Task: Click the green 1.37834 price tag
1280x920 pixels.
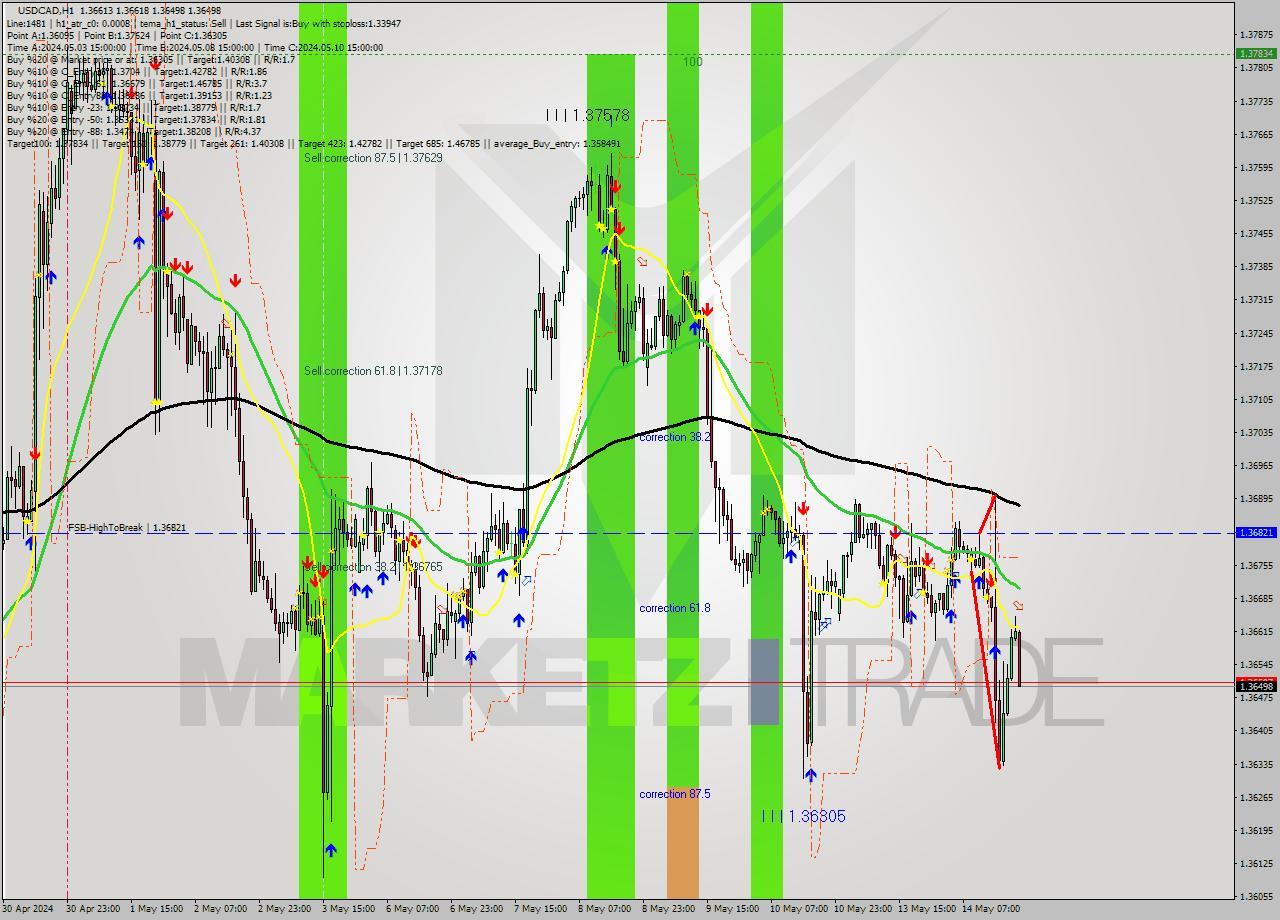Action: point(1256,54)
